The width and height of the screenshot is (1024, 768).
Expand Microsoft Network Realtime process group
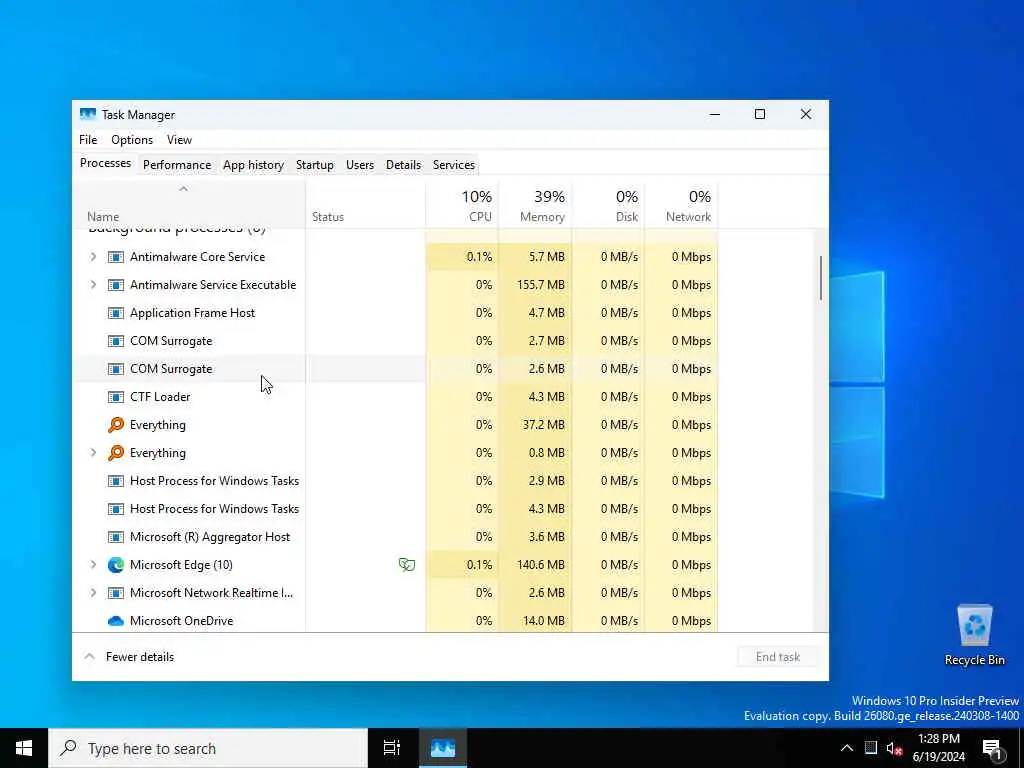(93, 593)
